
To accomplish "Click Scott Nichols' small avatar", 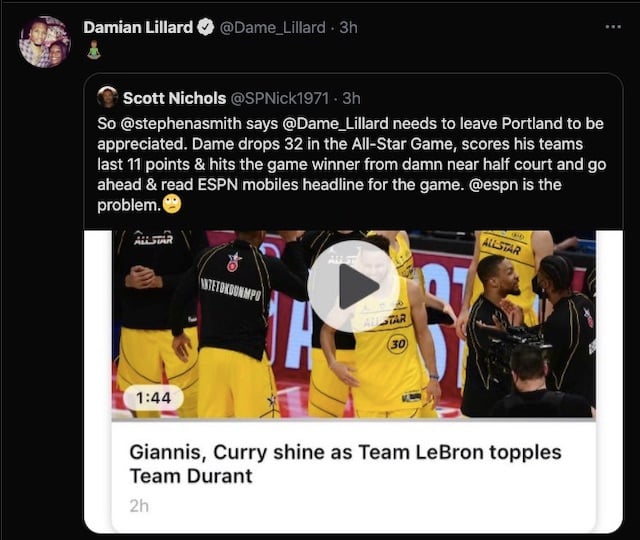I will (x=108, y=97).
